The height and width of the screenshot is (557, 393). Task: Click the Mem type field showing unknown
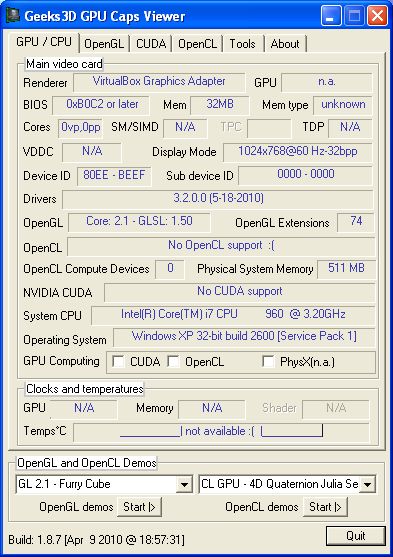point(343,105)
